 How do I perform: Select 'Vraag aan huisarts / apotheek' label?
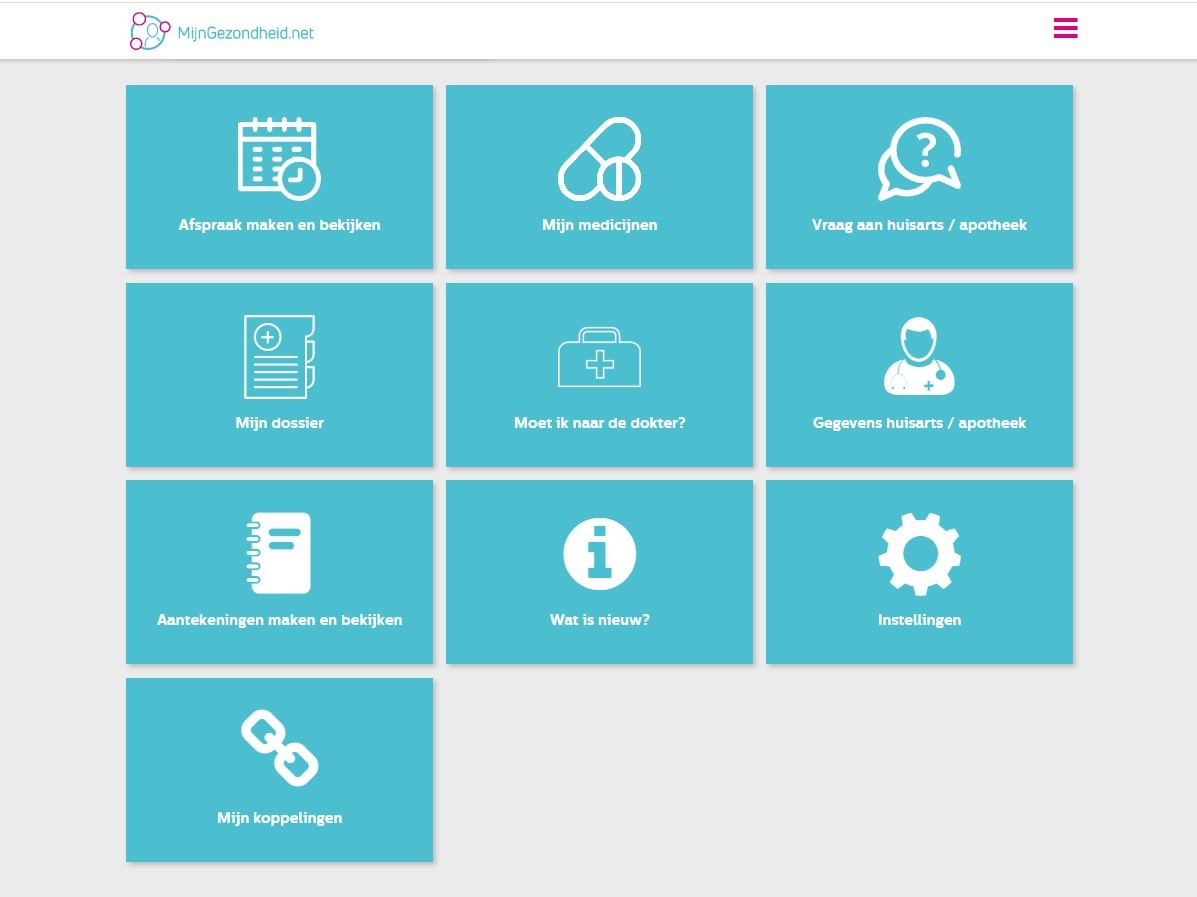(919, 224)
